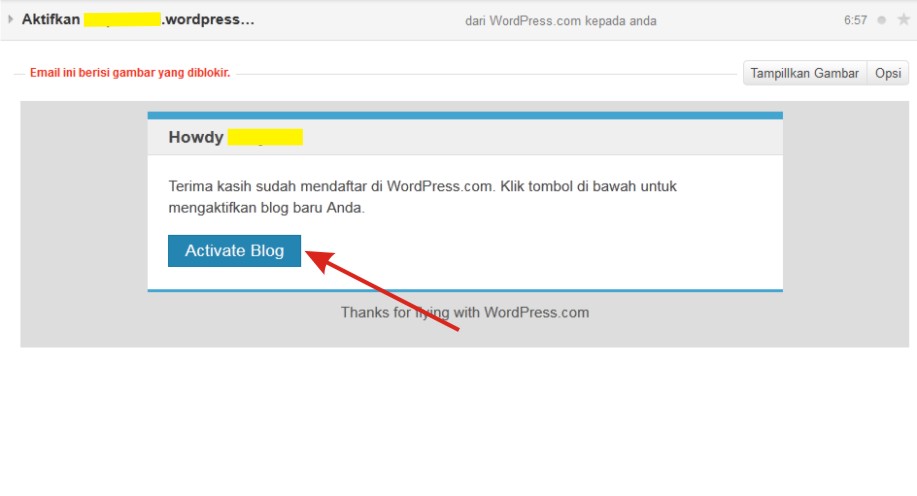This screenshot has height=496, width=917.
Task: Click the red 'Email ini berisi gambar yang diblokir' notice
Action: pos(130,73)
